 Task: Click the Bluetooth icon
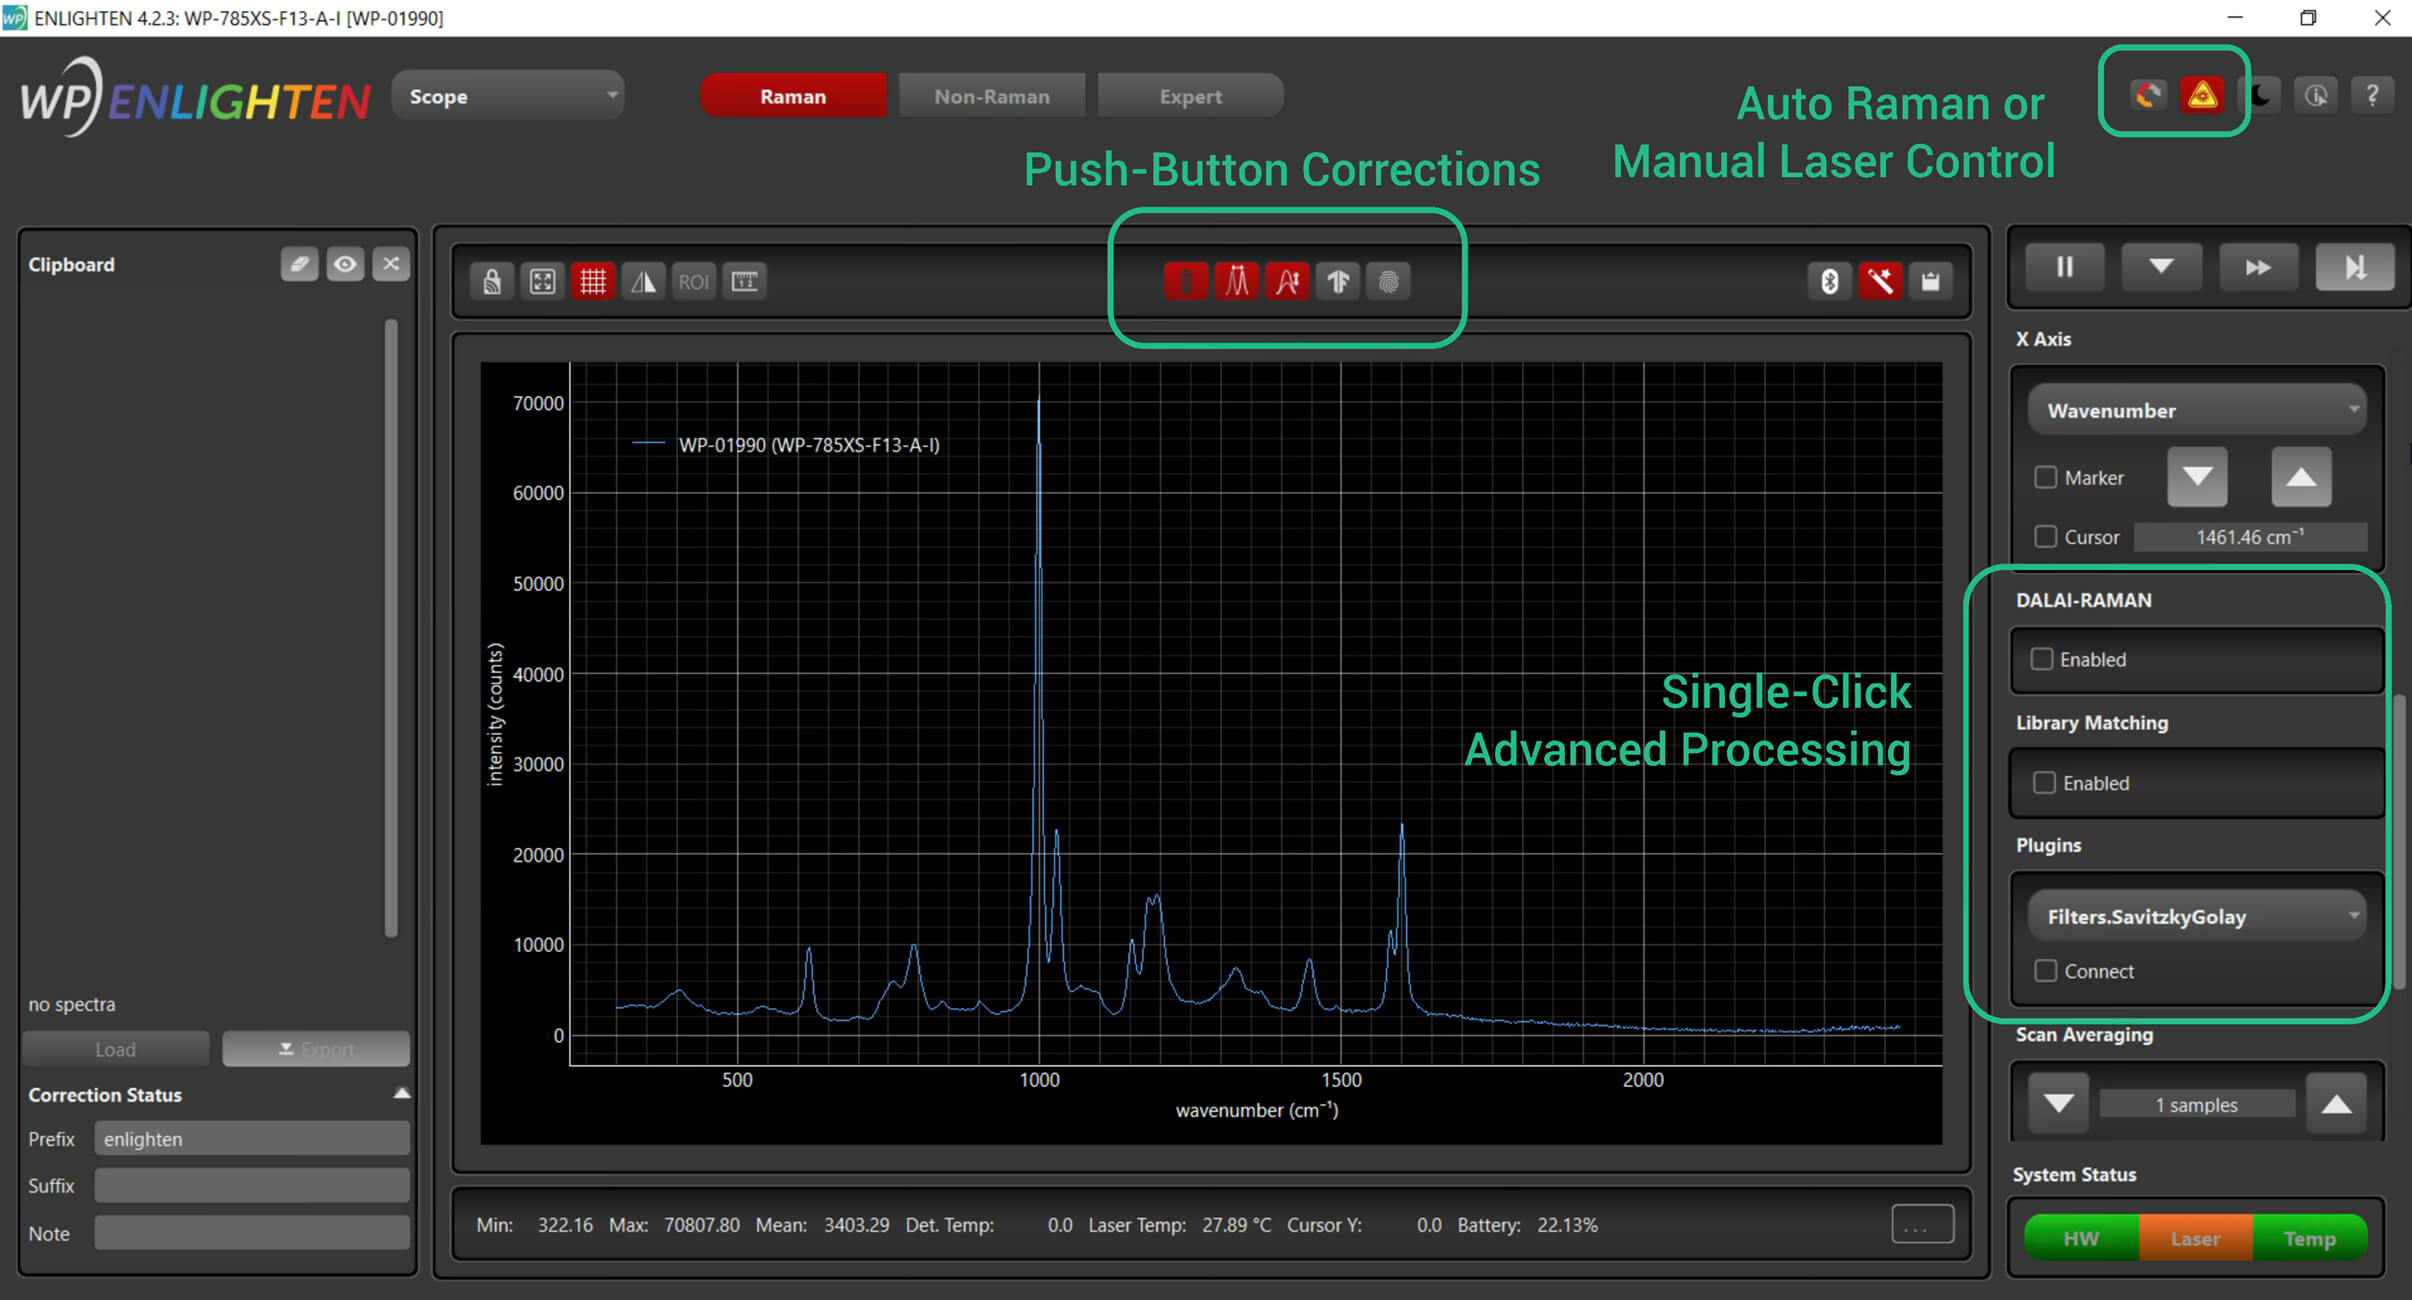(1830, 282)
